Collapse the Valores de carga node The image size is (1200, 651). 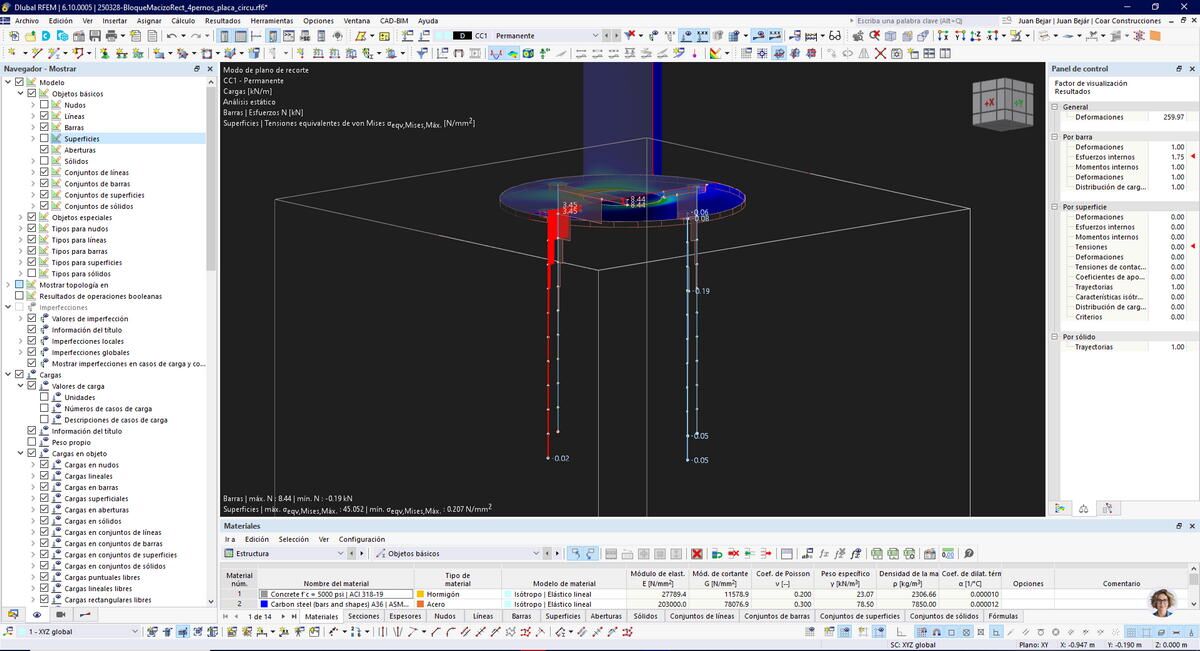20,386
